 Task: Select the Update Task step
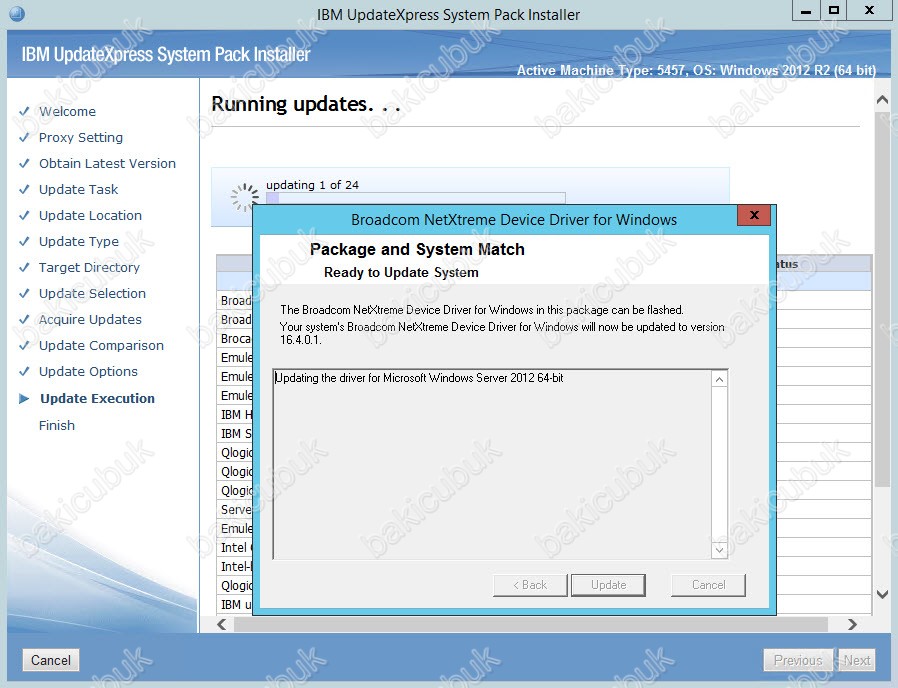[x=78, y=190]
